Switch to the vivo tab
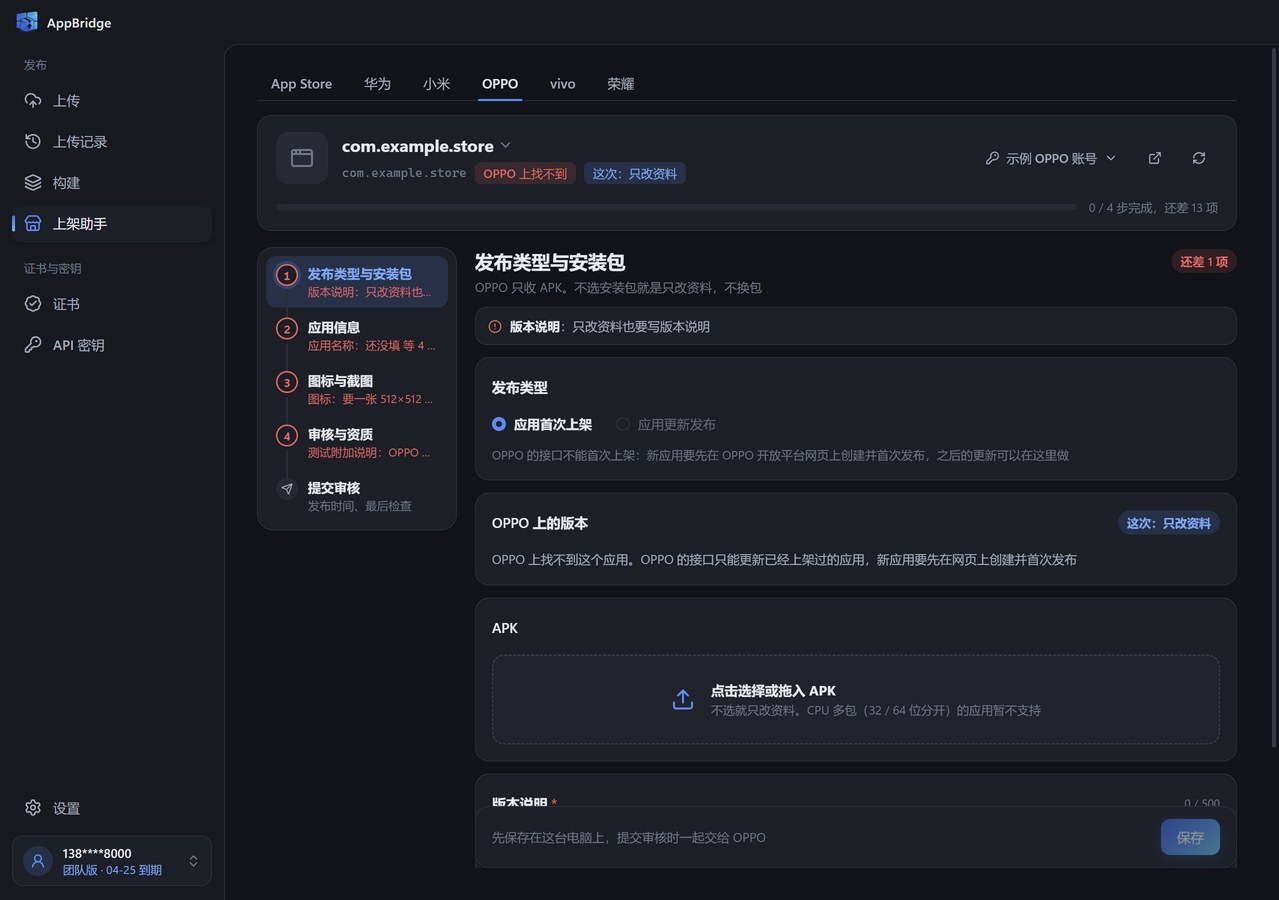 pyautogui.click(x=562, y=84)
